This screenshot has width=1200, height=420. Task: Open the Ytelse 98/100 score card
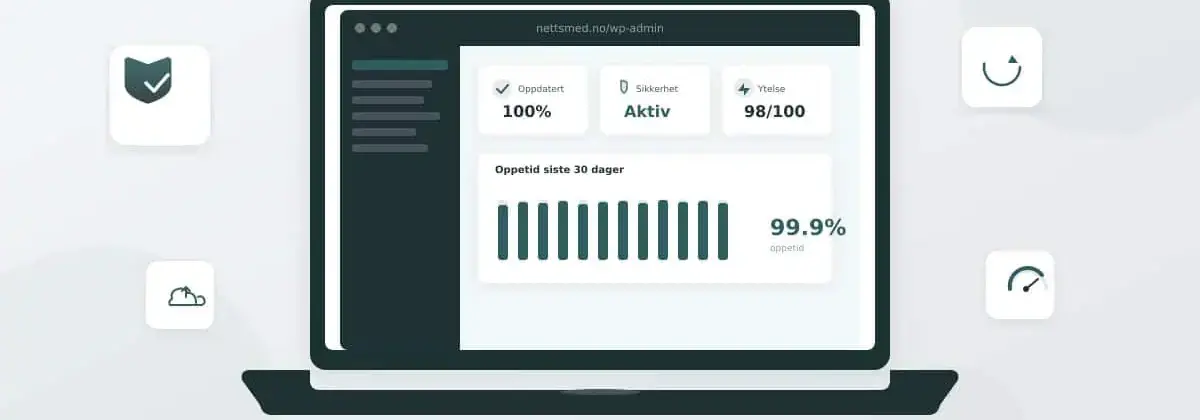click(x=776, y=100)
